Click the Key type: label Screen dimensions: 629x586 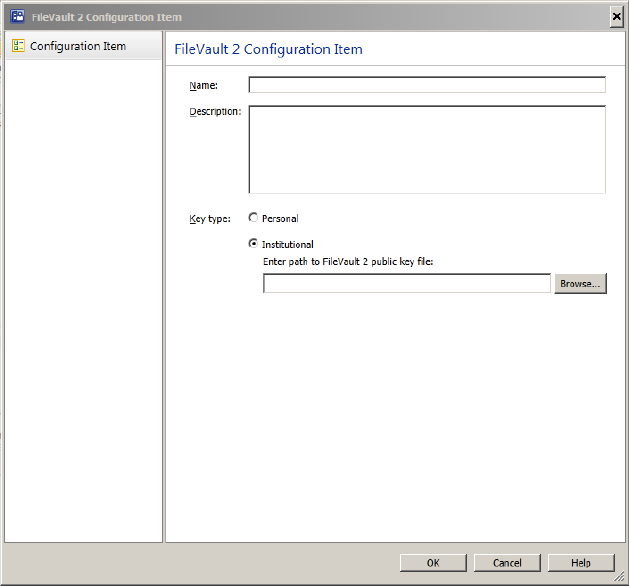210,219
